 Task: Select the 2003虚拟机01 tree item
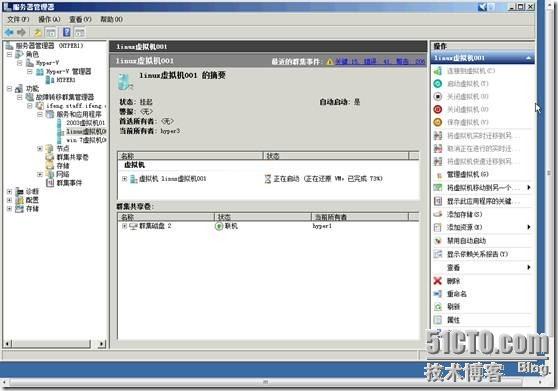click(85, 123)
